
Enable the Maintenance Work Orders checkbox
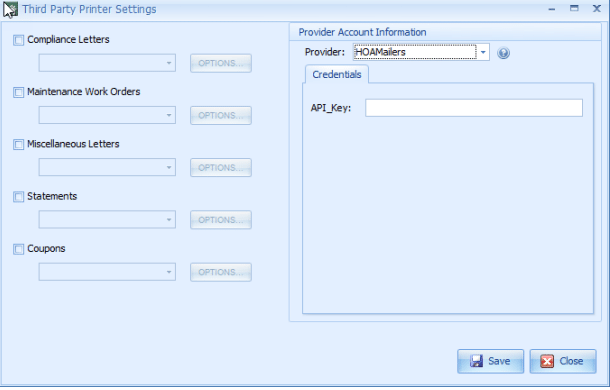tap(18, 92)
